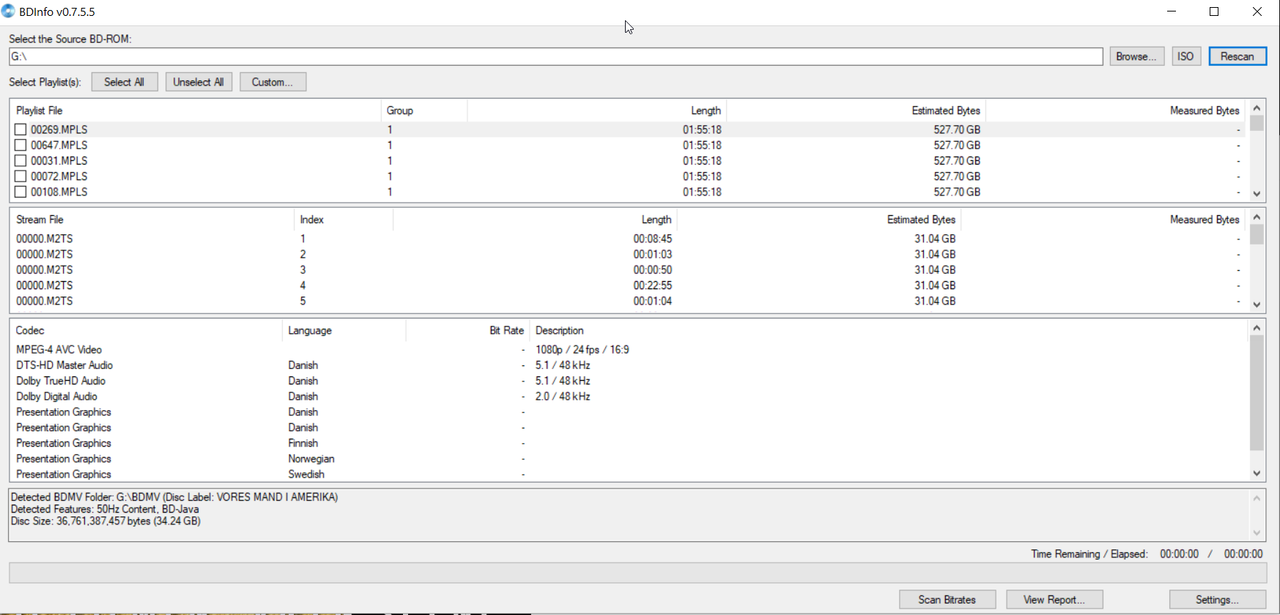
Task: Click Unselect All playlists
Action: click(198, 82)
